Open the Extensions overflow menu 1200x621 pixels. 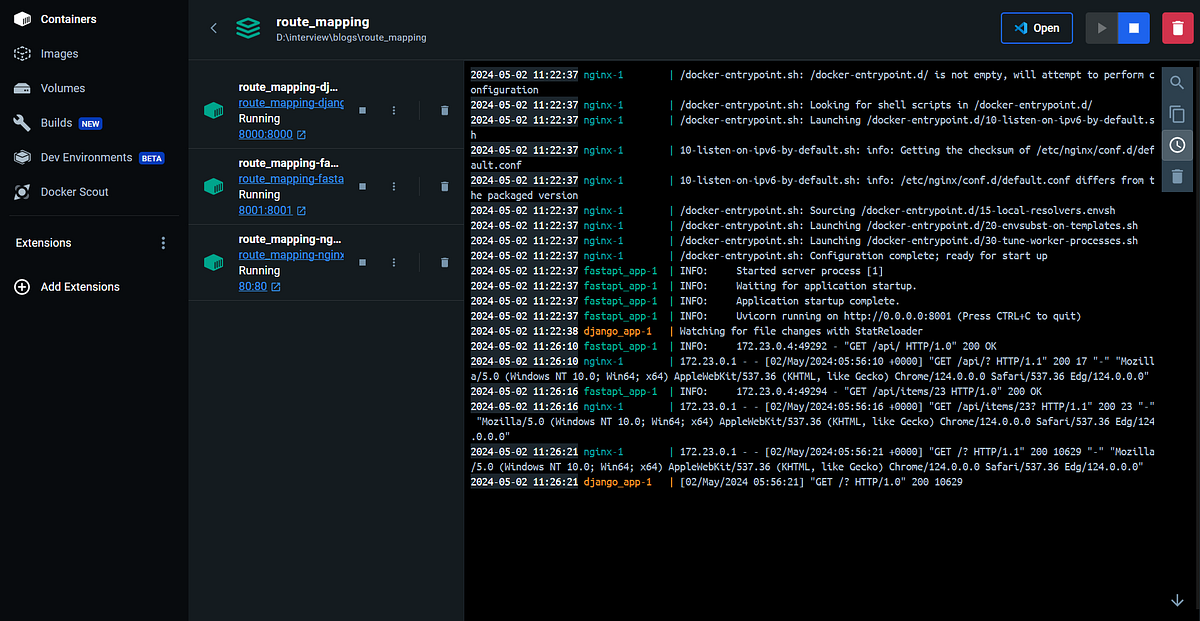[161, 242]
